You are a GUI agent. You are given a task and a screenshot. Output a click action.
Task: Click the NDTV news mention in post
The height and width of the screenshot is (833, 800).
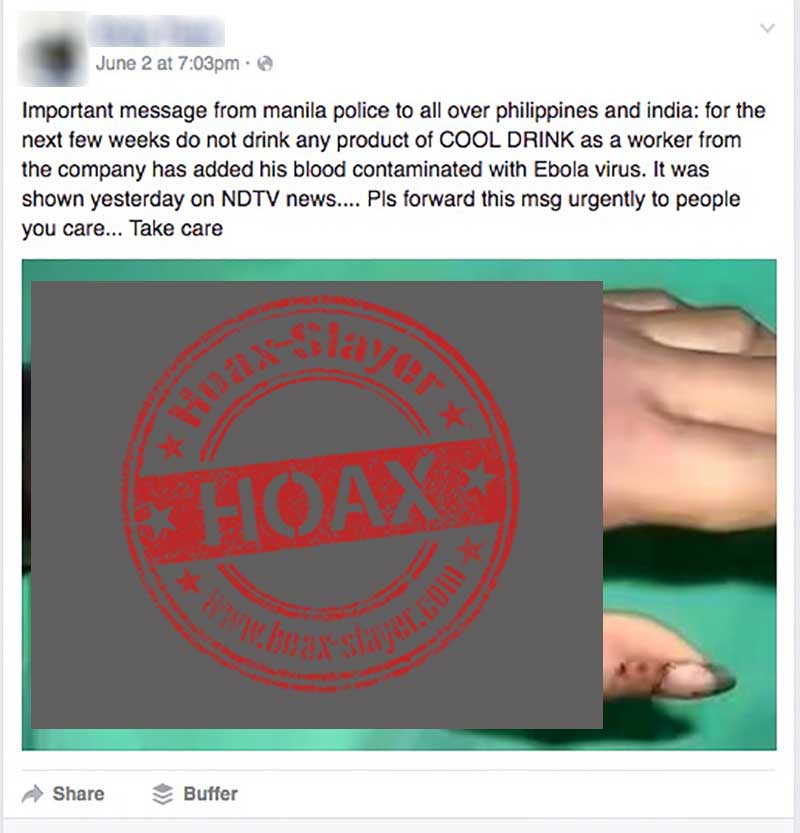coord(278,199)
